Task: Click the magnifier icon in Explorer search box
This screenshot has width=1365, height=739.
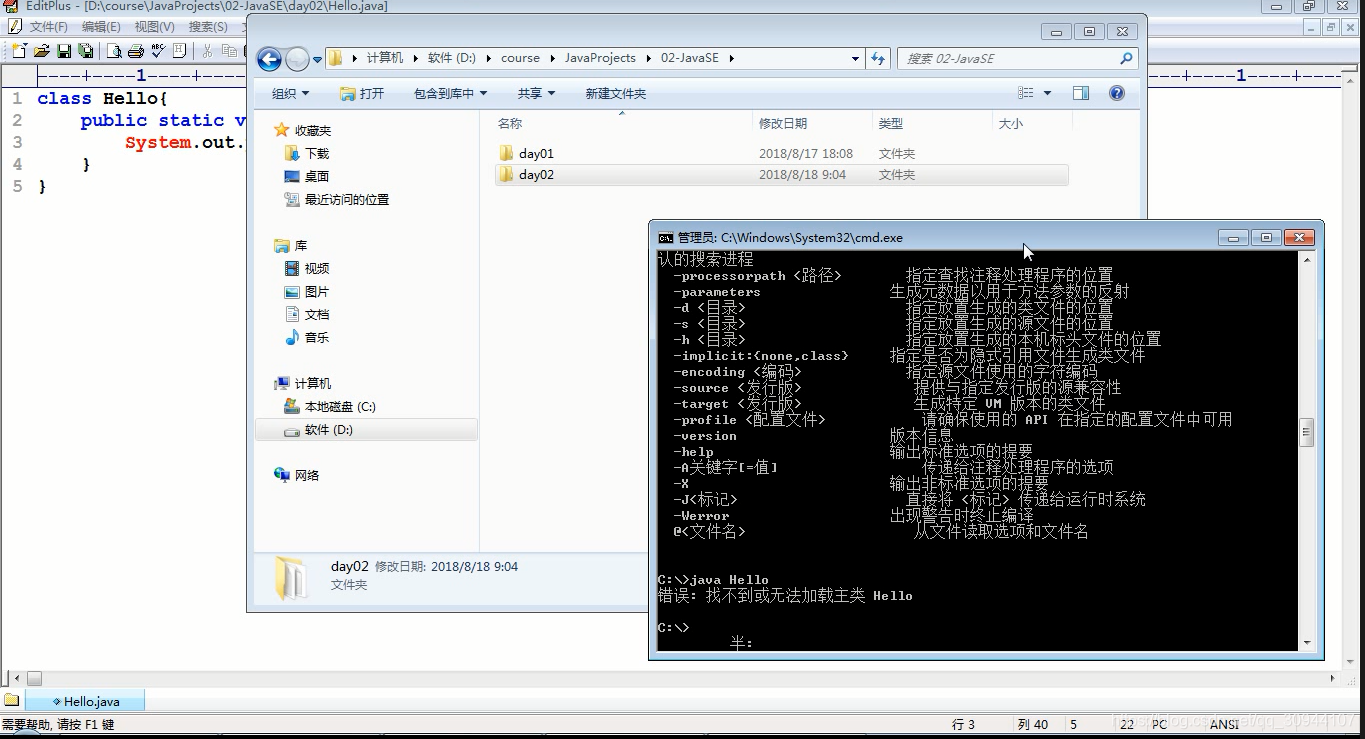Action: pyautogui.click(x=1127, y=58)
